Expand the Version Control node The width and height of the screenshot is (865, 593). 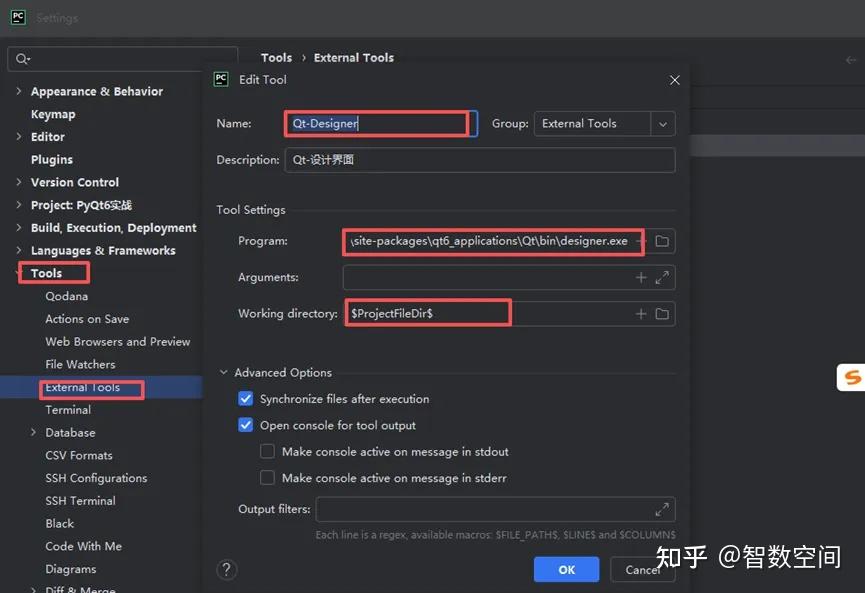pyautogui.click(x=19, y=181)
